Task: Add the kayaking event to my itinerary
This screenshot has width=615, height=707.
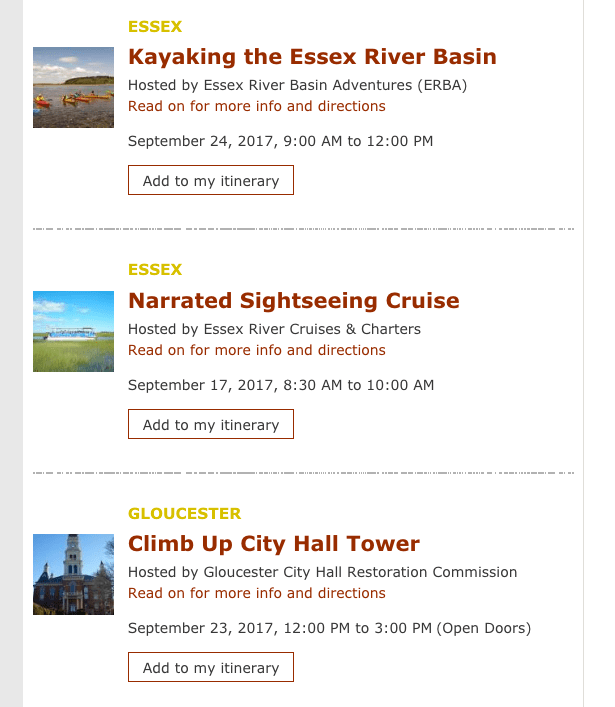Action: [x=211, y=181]
